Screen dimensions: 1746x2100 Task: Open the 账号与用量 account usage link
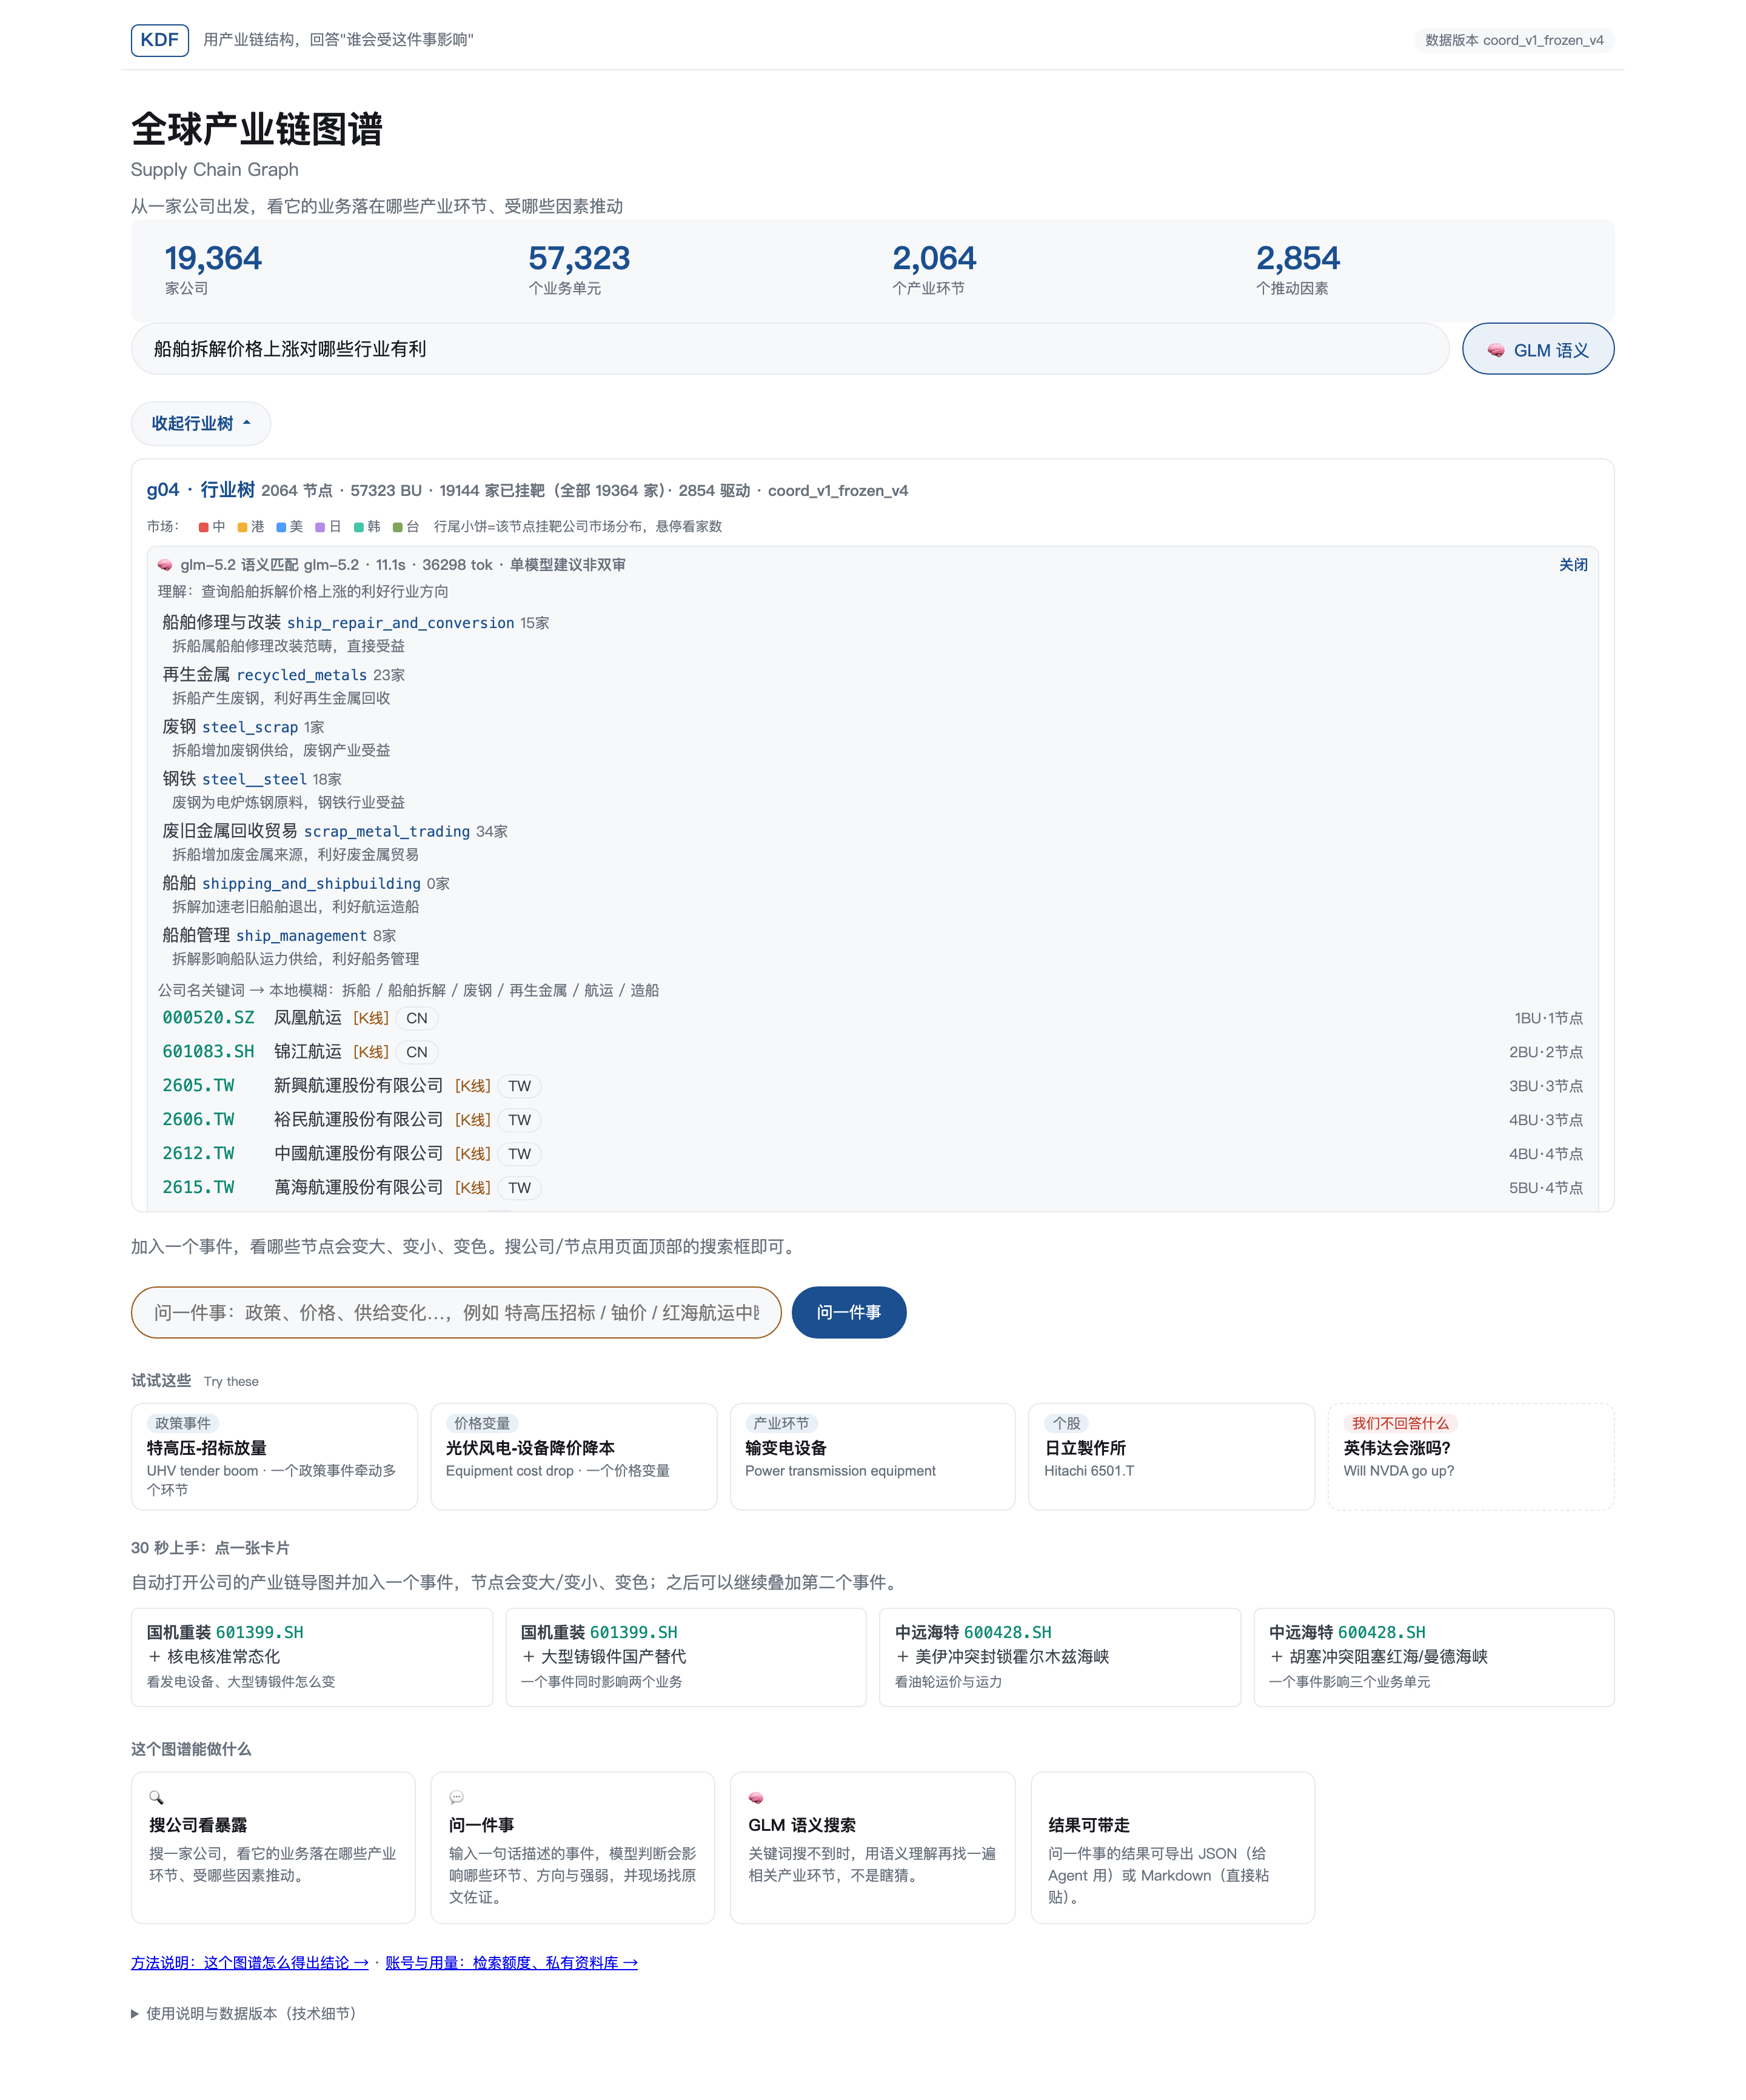[x=511, y=1962]
